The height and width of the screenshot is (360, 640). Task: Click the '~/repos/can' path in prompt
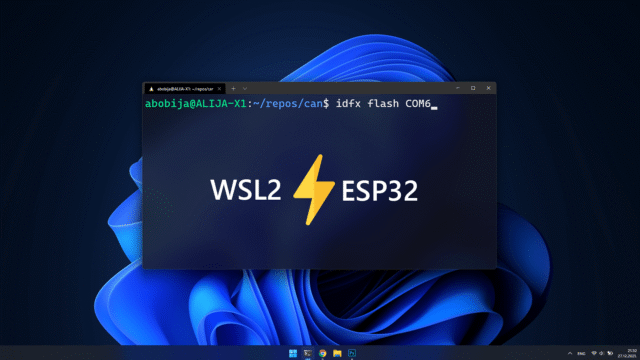pyautogui.click(x=288, y=104)
